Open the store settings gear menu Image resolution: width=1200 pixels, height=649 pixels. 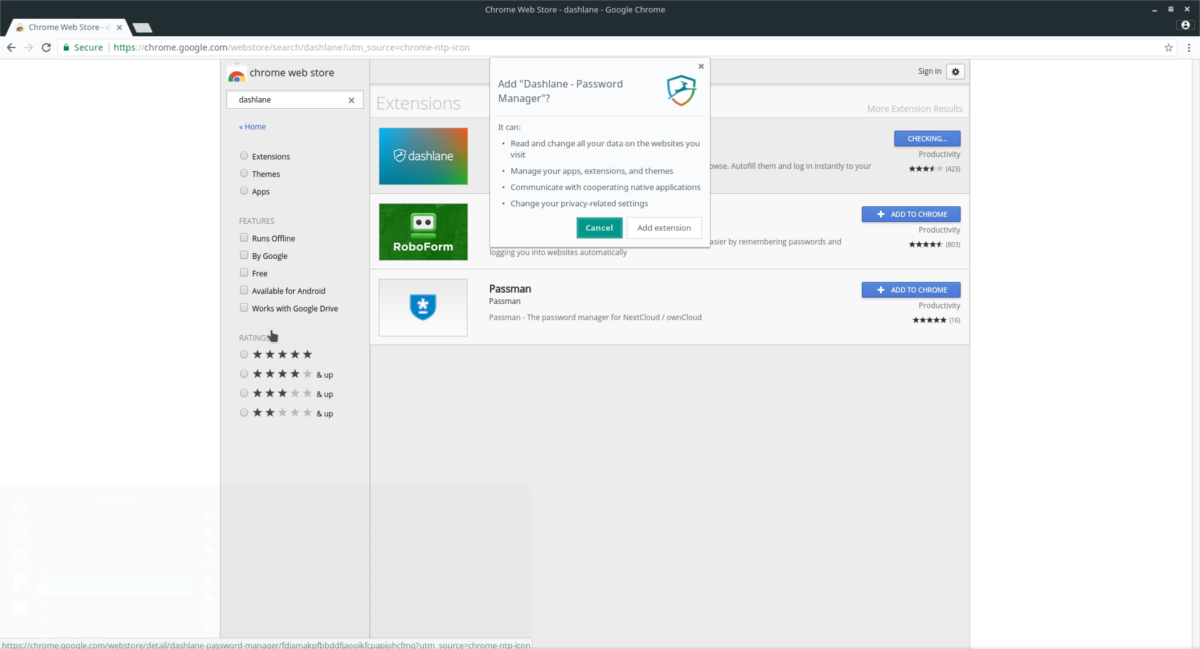pos(955,71)
